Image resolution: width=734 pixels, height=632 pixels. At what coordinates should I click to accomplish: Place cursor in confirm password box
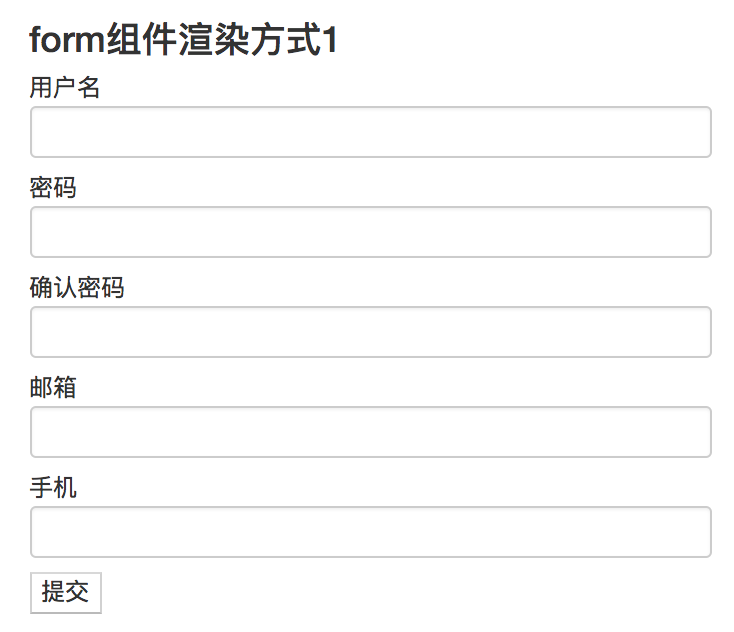370,332
